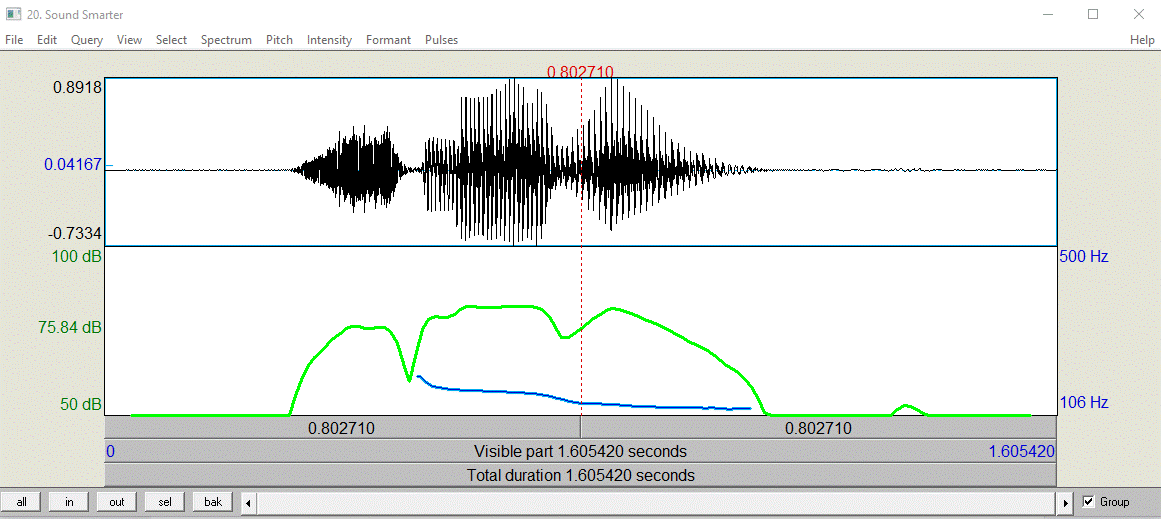Viewport: 1161px width, 519px height.
Task: Click the 'all' zoom button
Action: click(22, 502)
